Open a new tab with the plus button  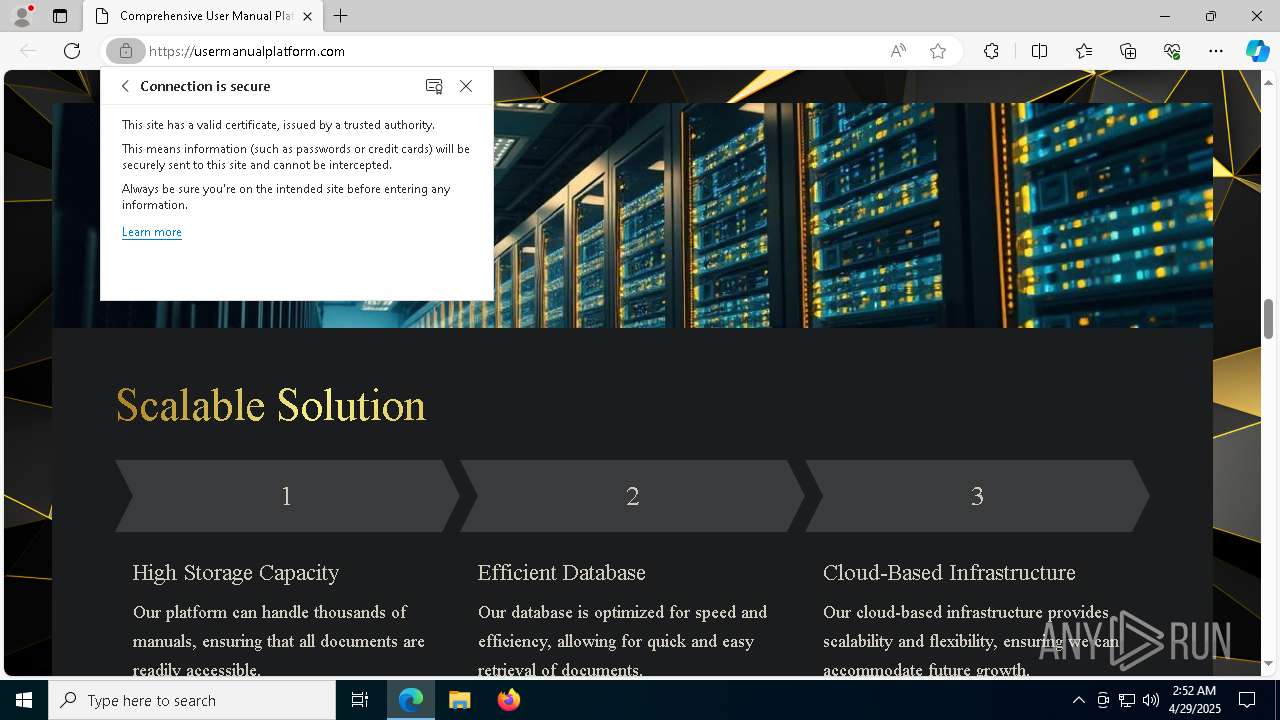340,16
